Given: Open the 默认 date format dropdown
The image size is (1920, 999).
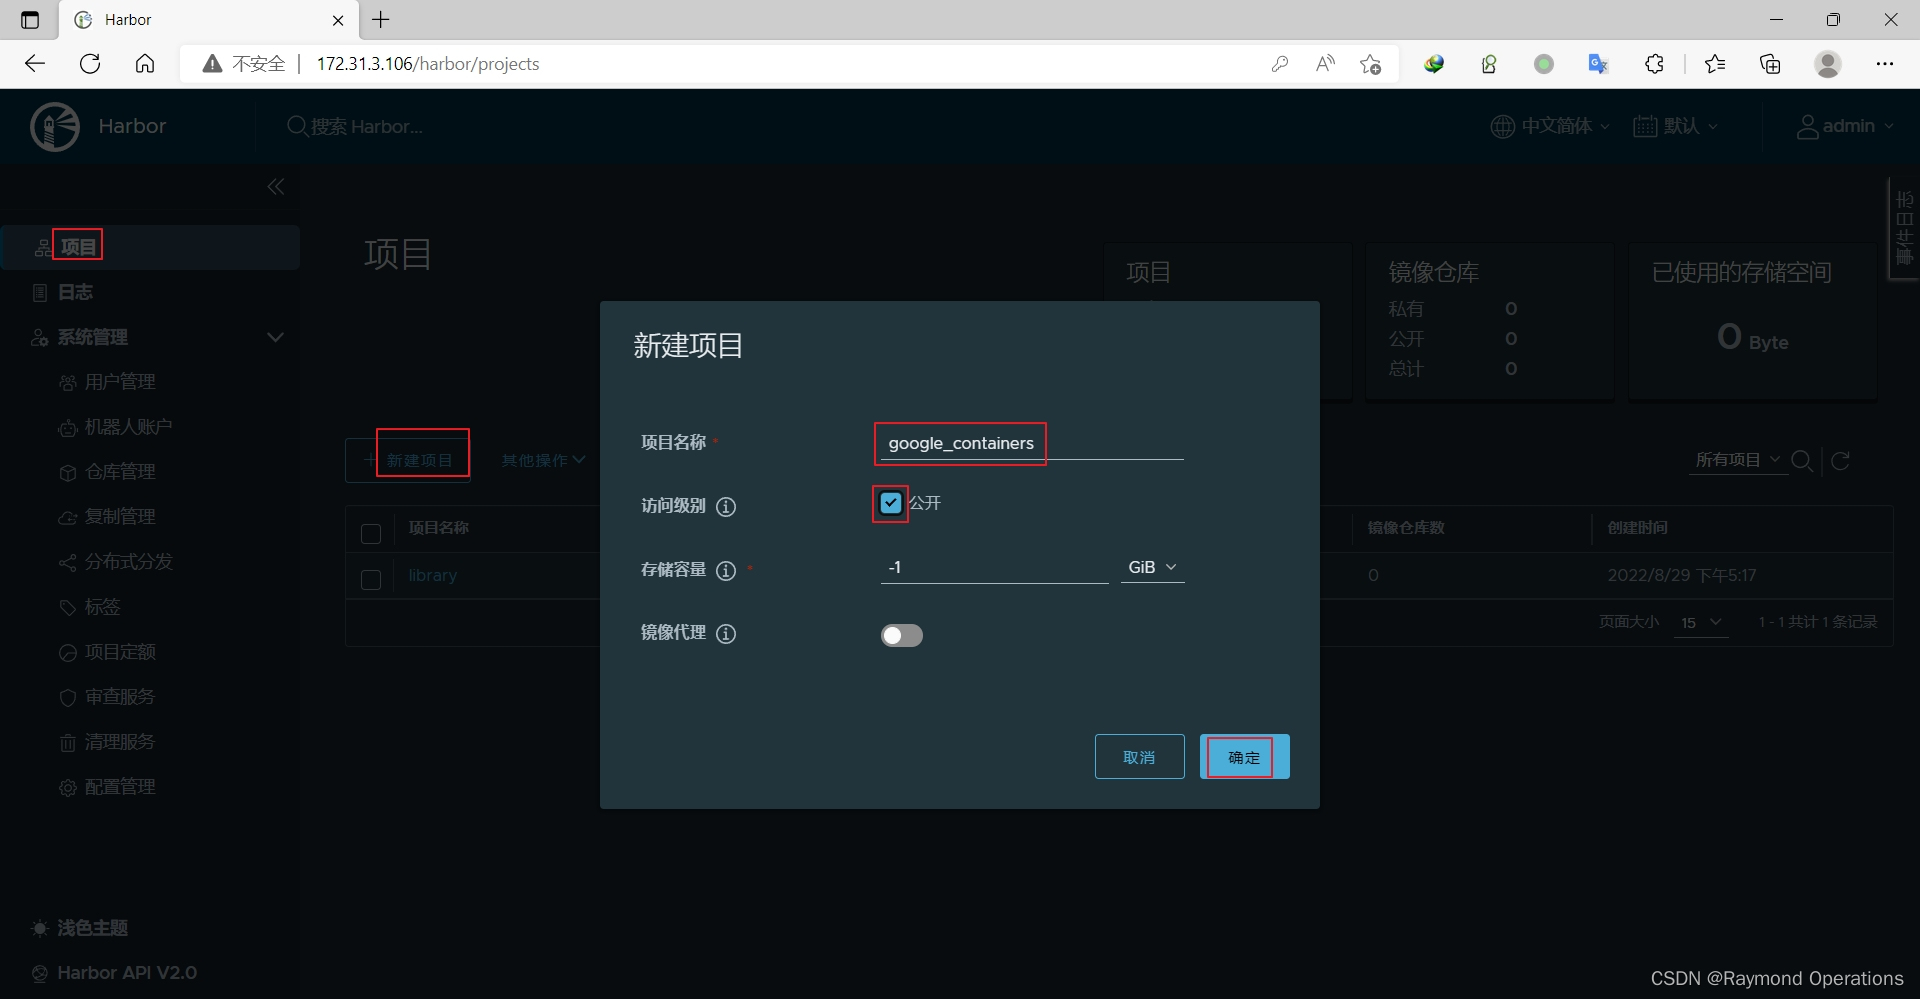Looking at the screenshot, I should [x=1675, y=126].
